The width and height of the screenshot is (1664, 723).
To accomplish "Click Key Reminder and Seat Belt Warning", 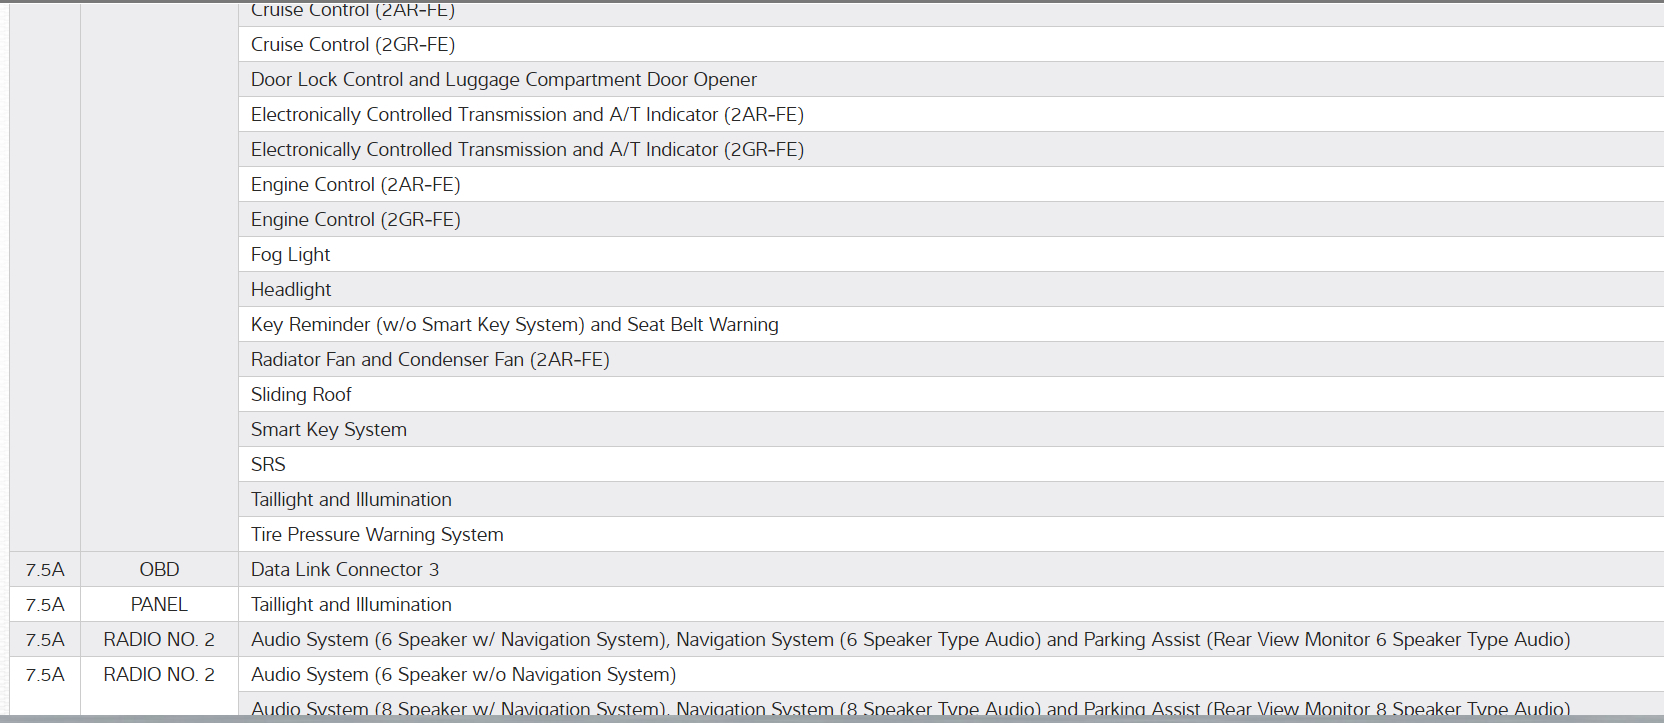I will (514, 325).
